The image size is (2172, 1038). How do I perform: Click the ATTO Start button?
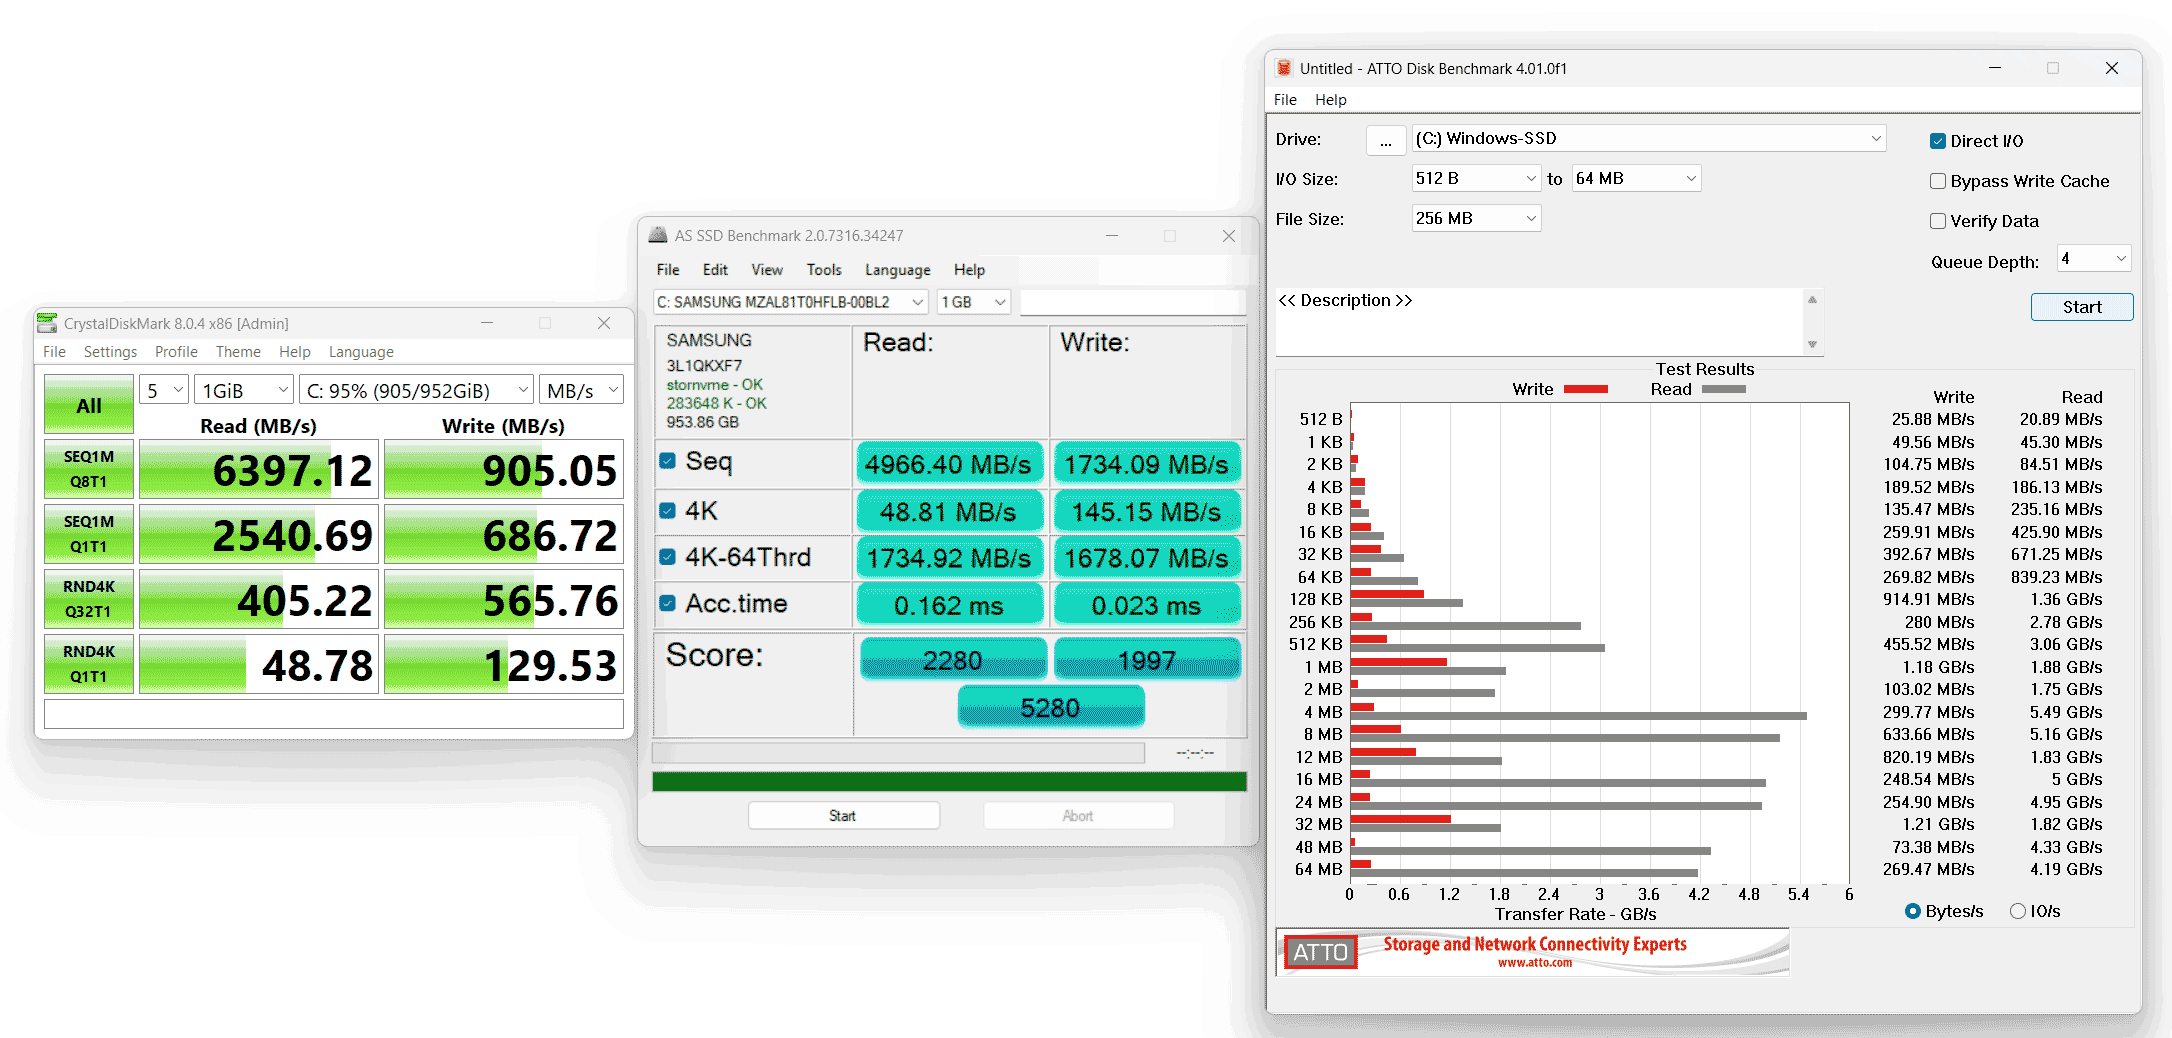[x=2082, y=307]
